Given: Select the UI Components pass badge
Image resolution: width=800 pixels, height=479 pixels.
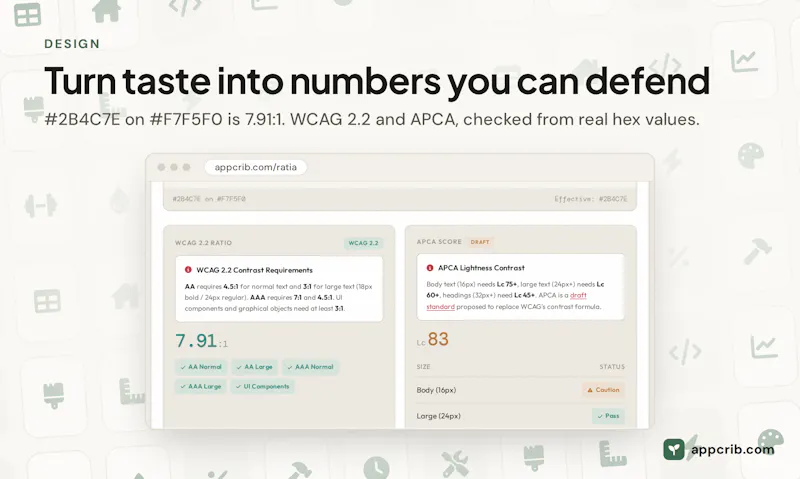Looking at the screenshot, I should point(262,386).
